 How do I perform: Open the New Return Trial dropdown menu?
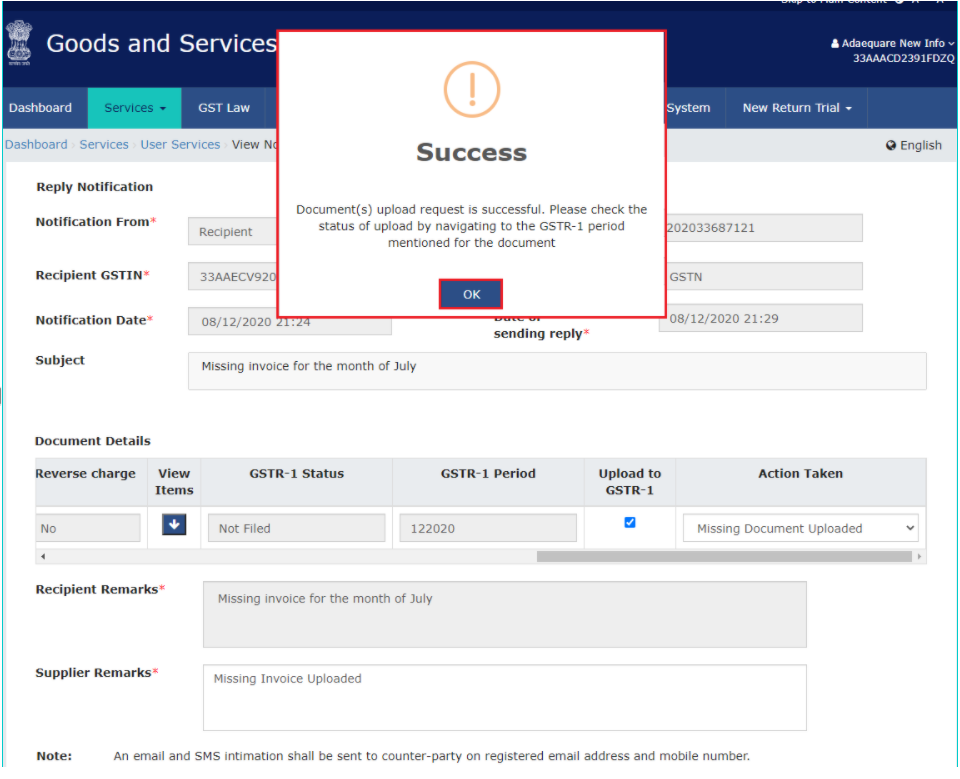[x=797, y=108]
